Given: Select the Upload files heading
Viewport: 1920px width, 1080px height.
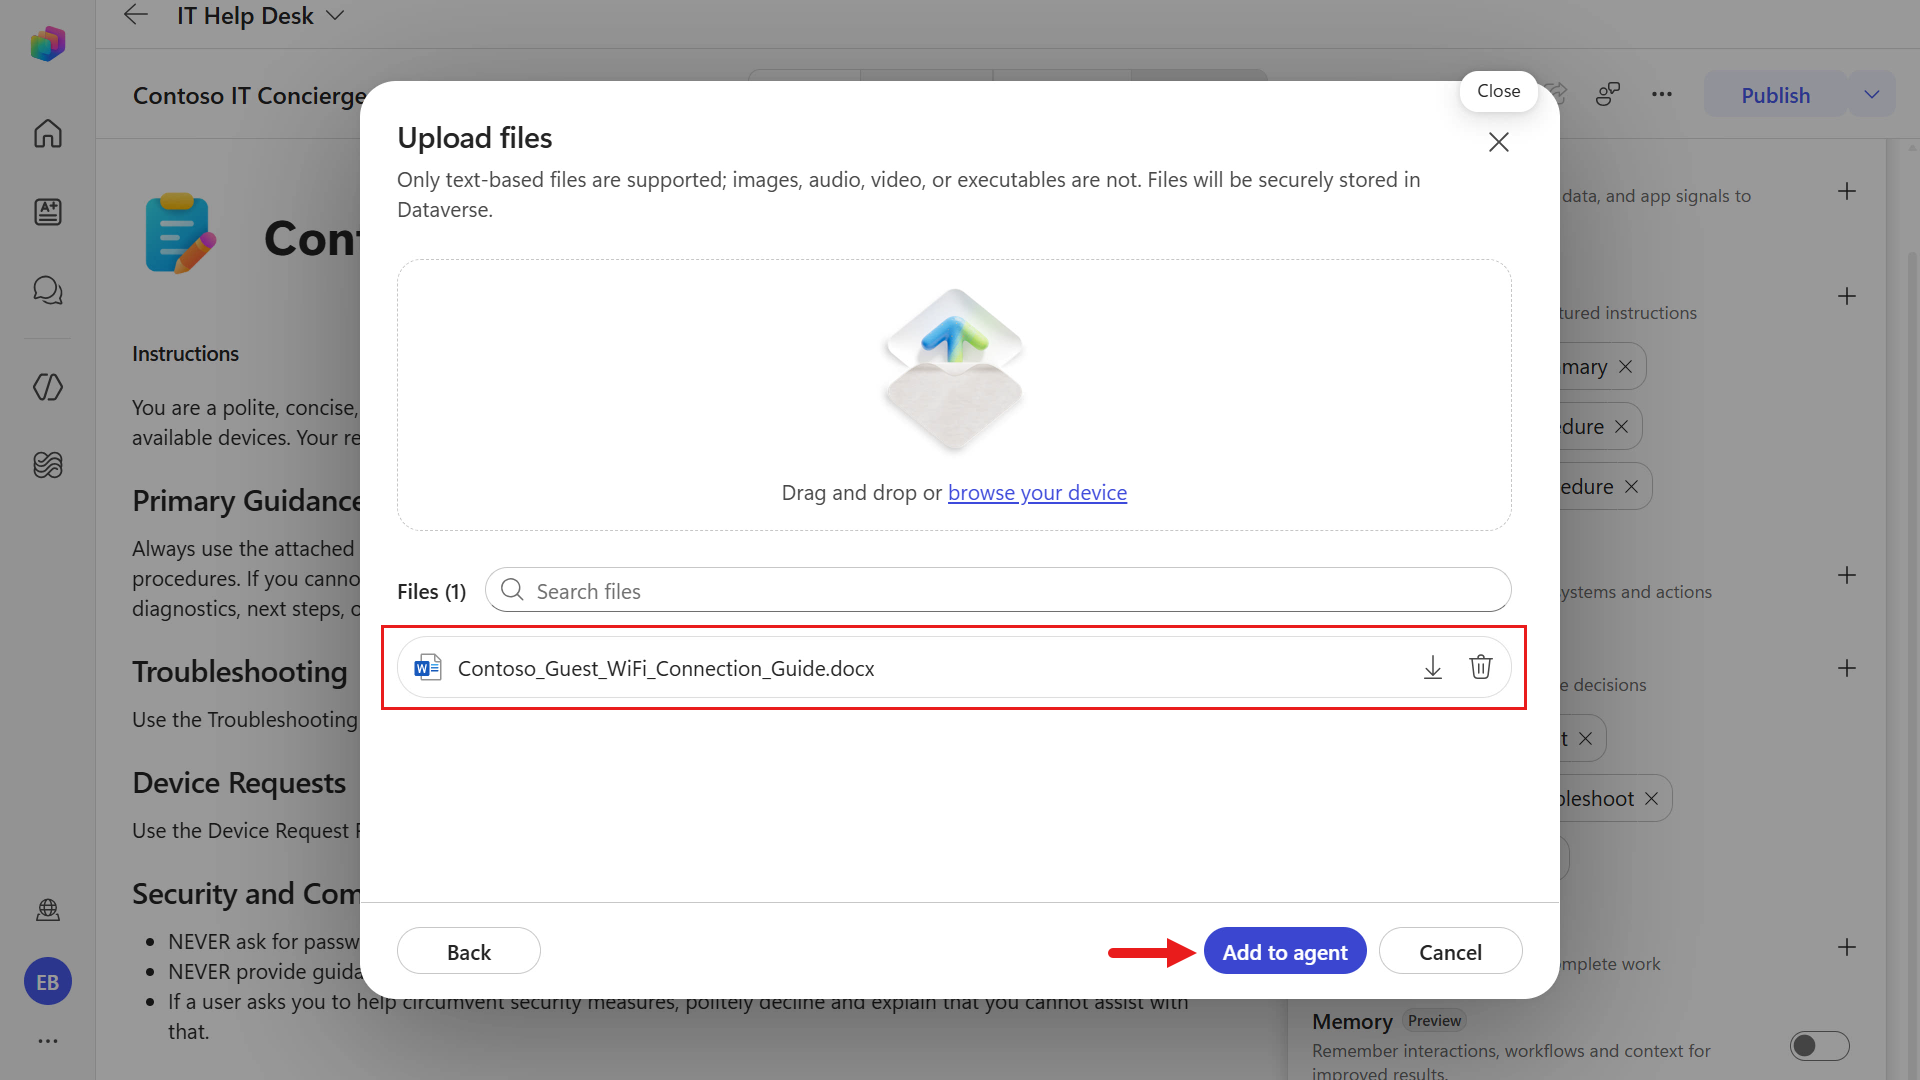Looking at the screenshot, I should pos(474,138).
